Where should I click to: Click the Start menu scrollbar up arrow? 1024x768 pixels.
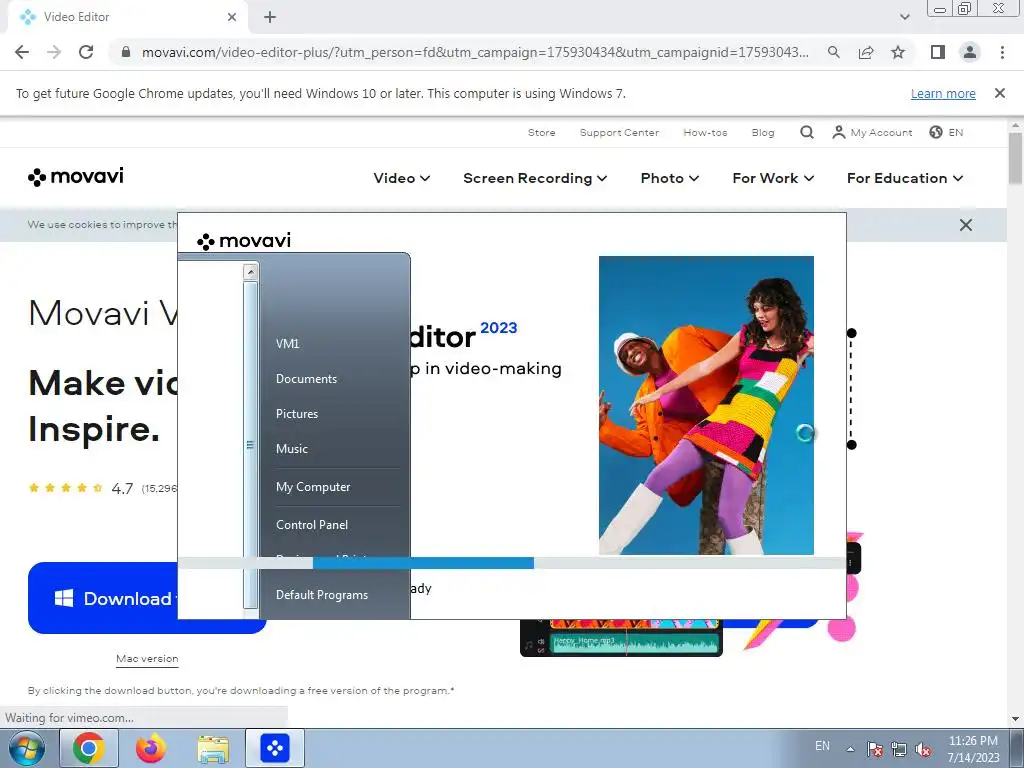click(251, 272)
